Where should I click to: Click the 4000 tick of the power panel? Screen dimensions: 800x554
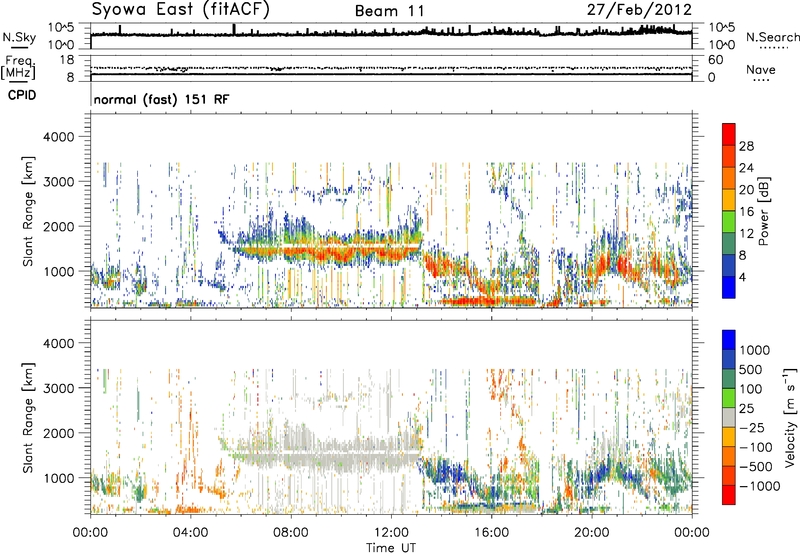pos(58,137)
